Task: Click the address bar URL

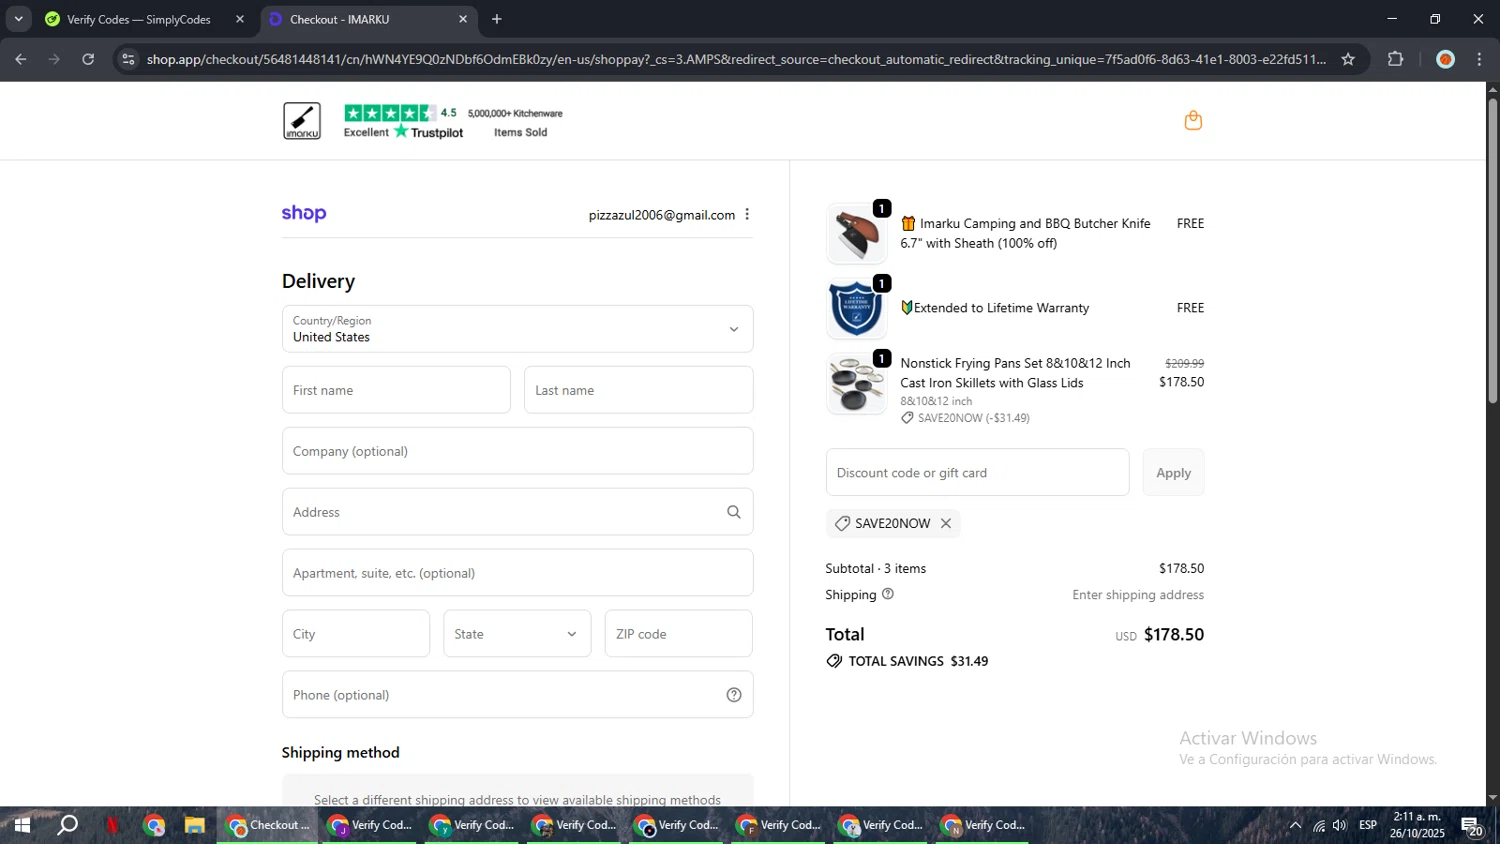Action: 736,59
